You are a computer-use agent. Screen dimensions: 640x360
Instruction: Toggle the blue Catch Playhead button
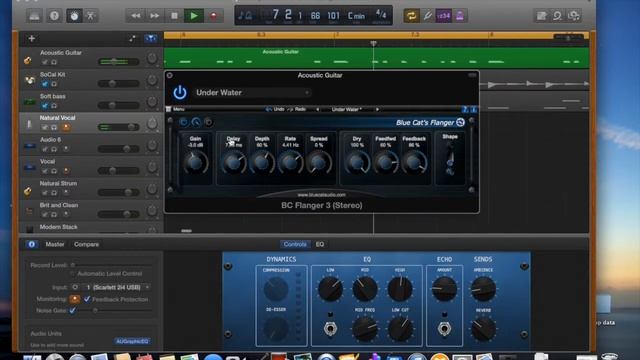click(151, 38)
